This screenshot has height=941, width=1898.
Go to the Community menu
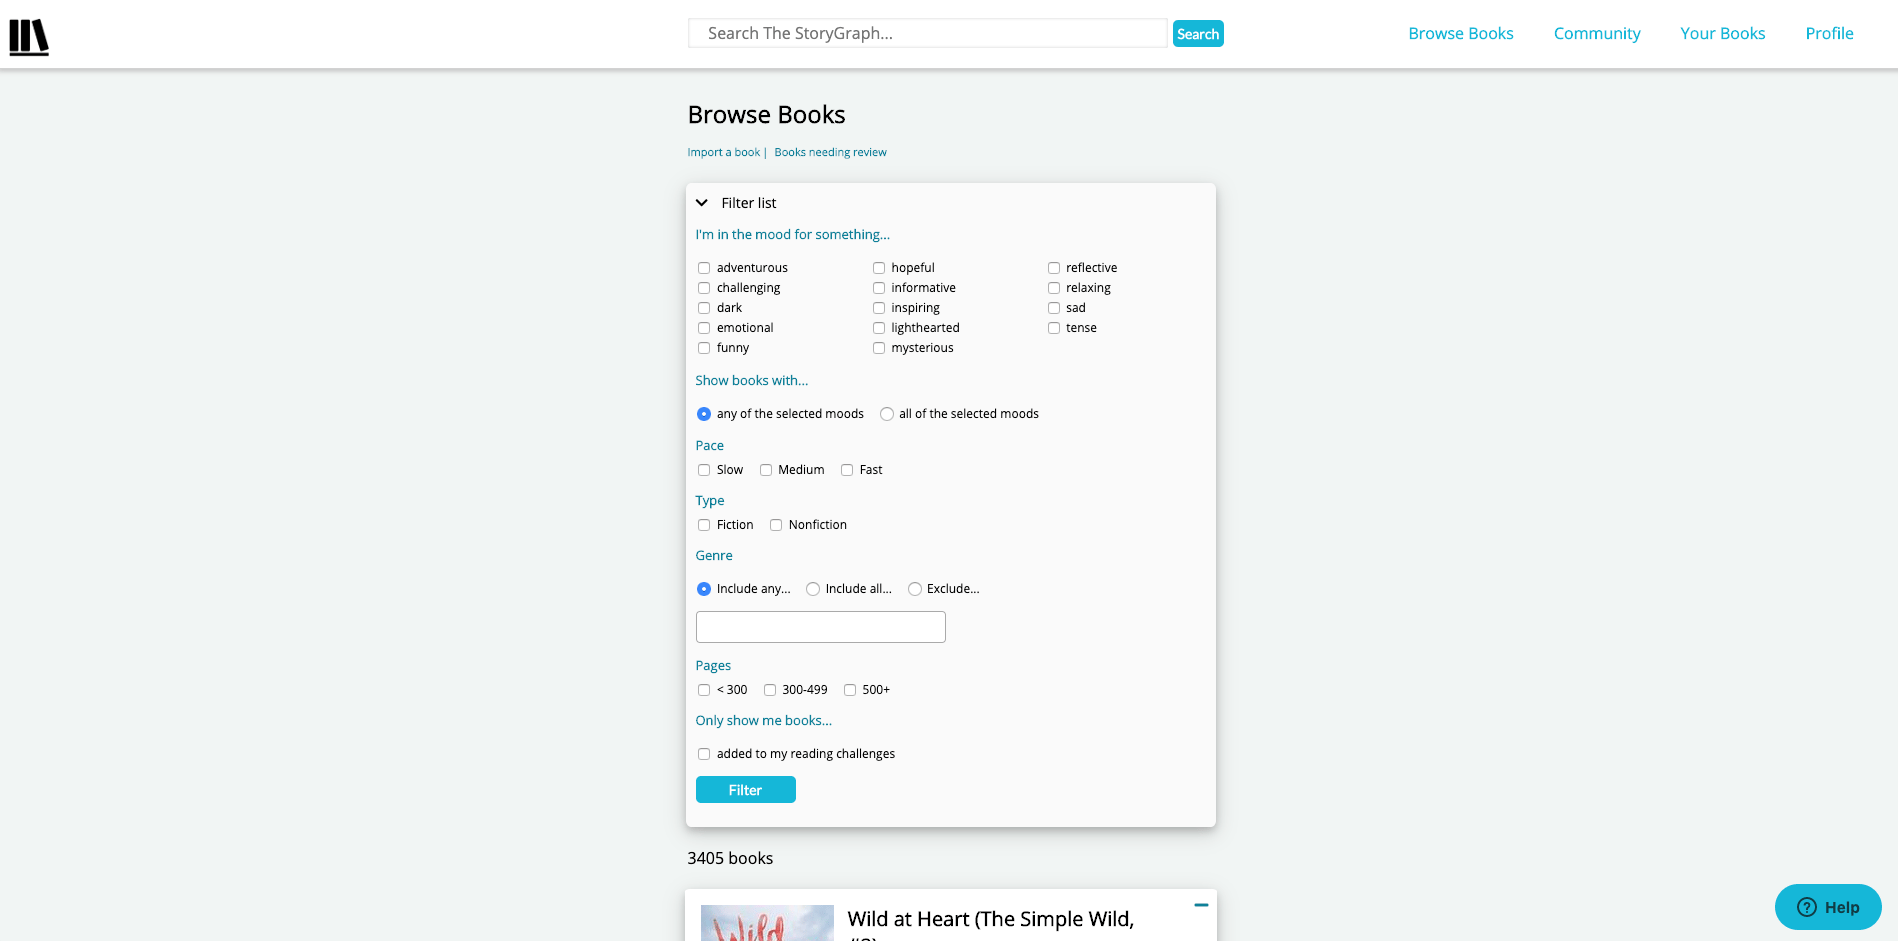[1597, 33]
